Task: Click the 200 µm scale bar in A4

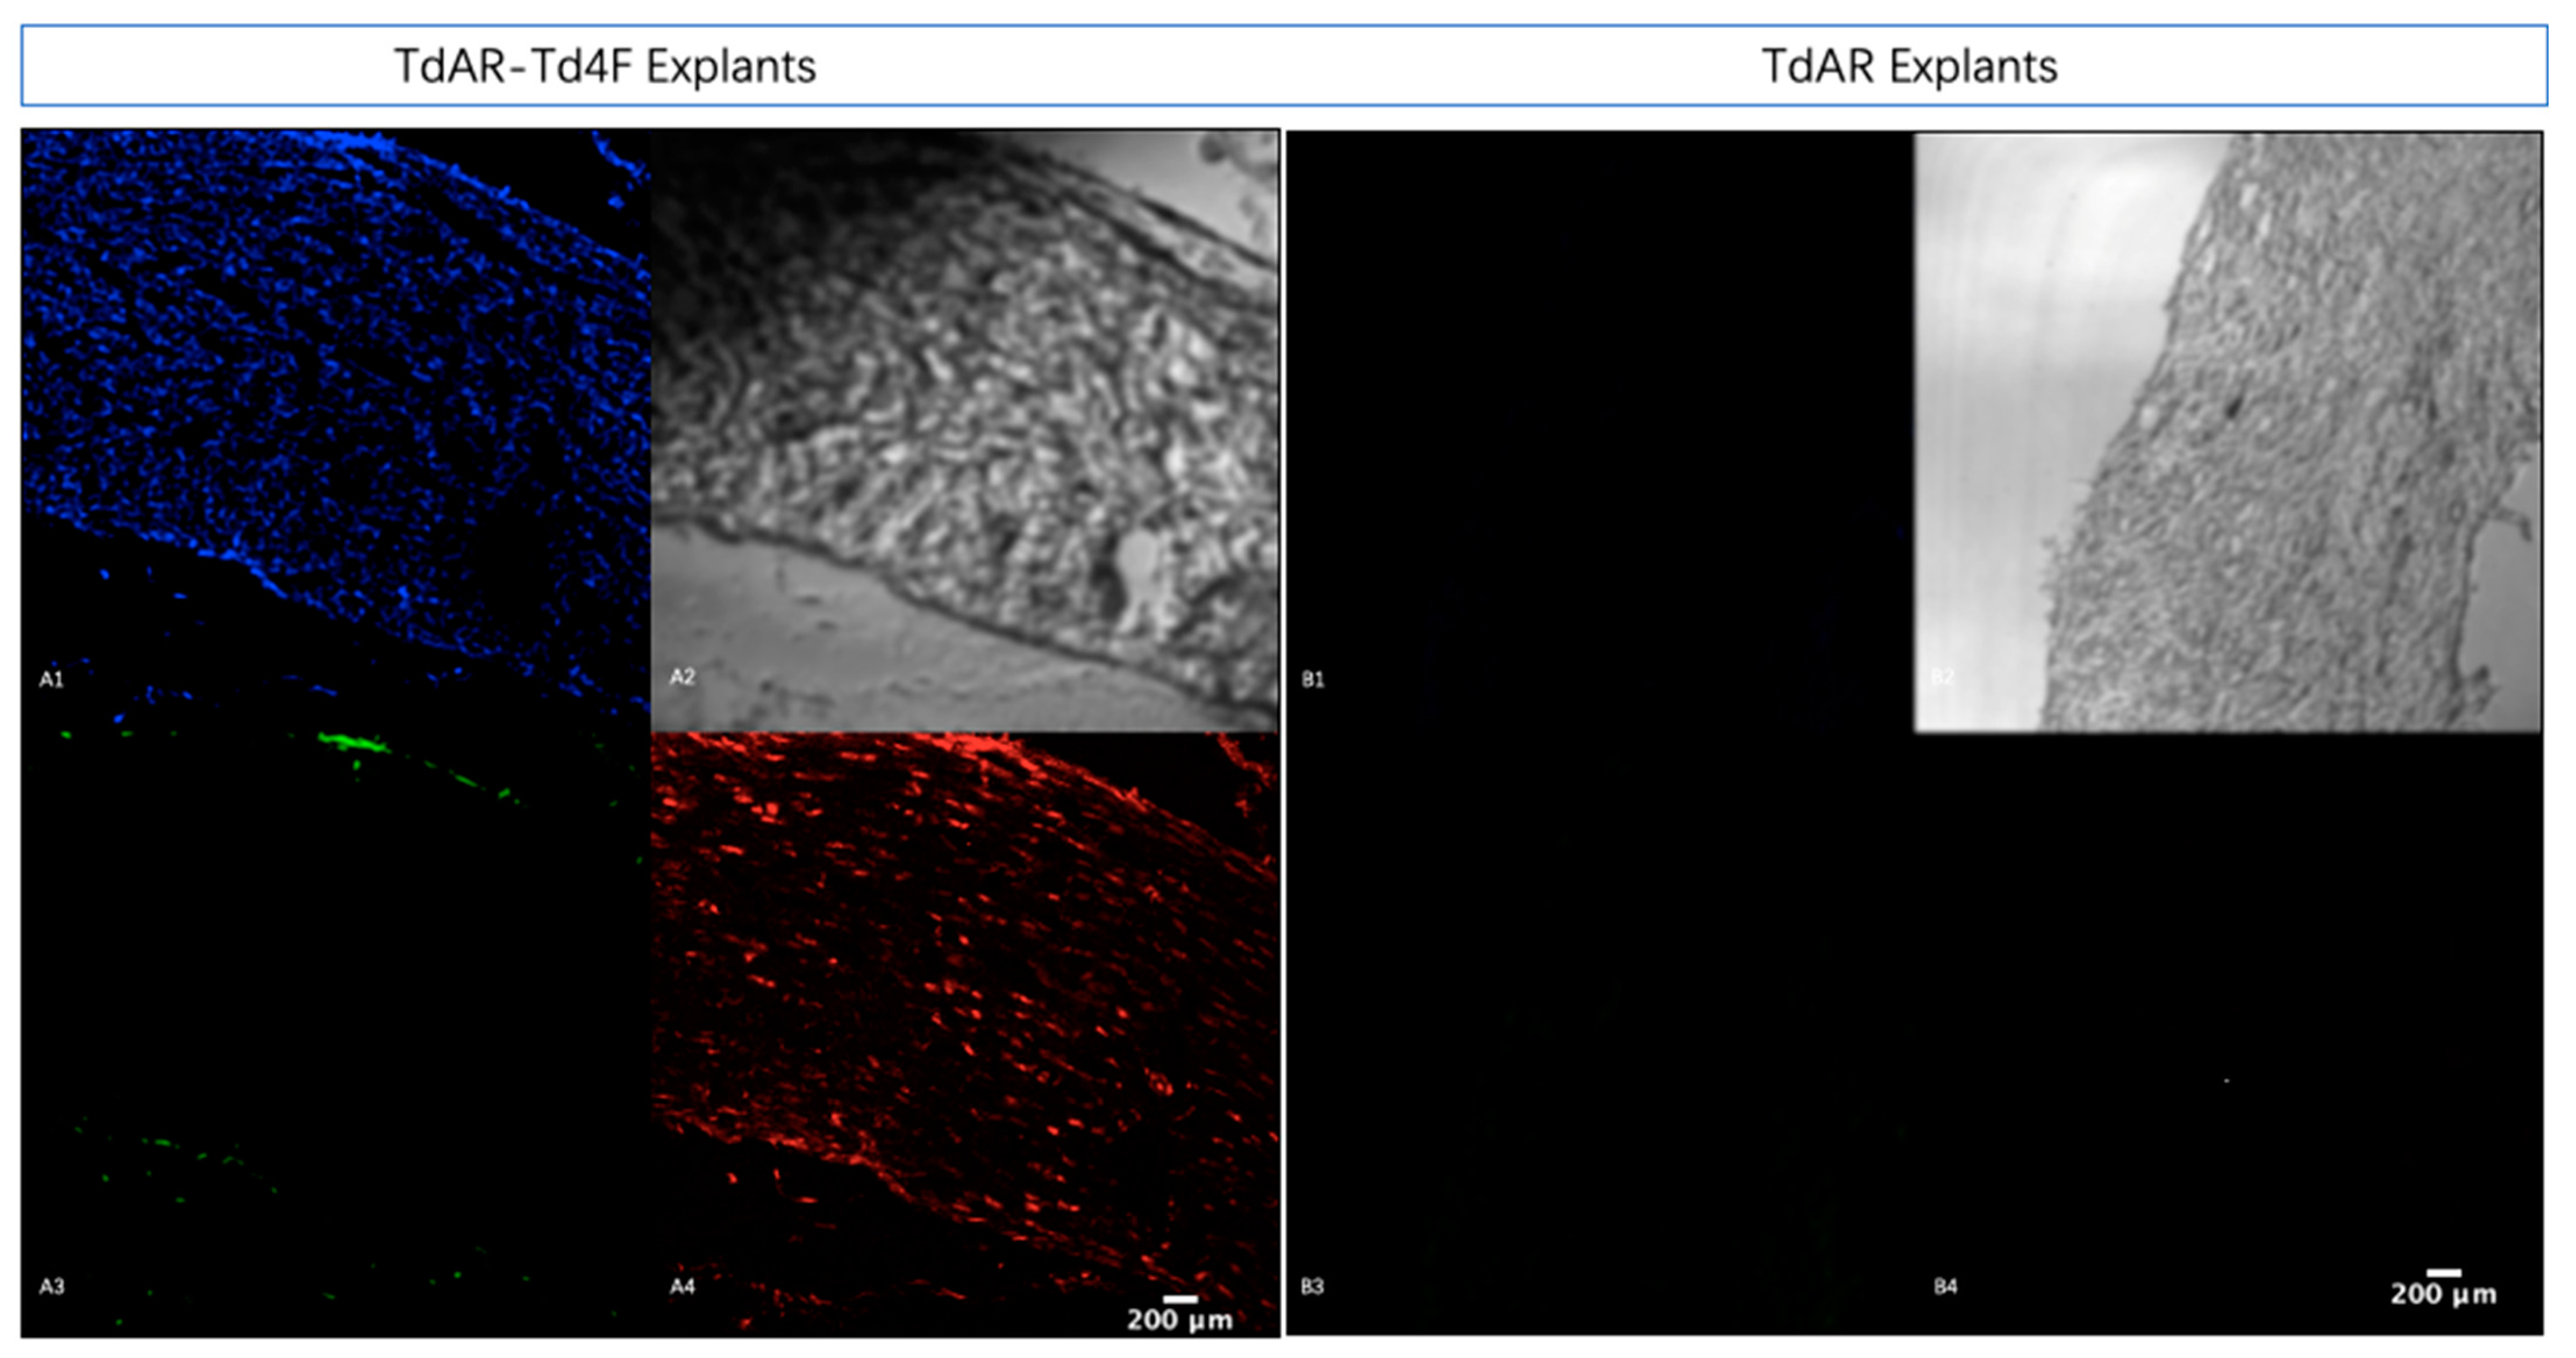Action: 1180,1299
